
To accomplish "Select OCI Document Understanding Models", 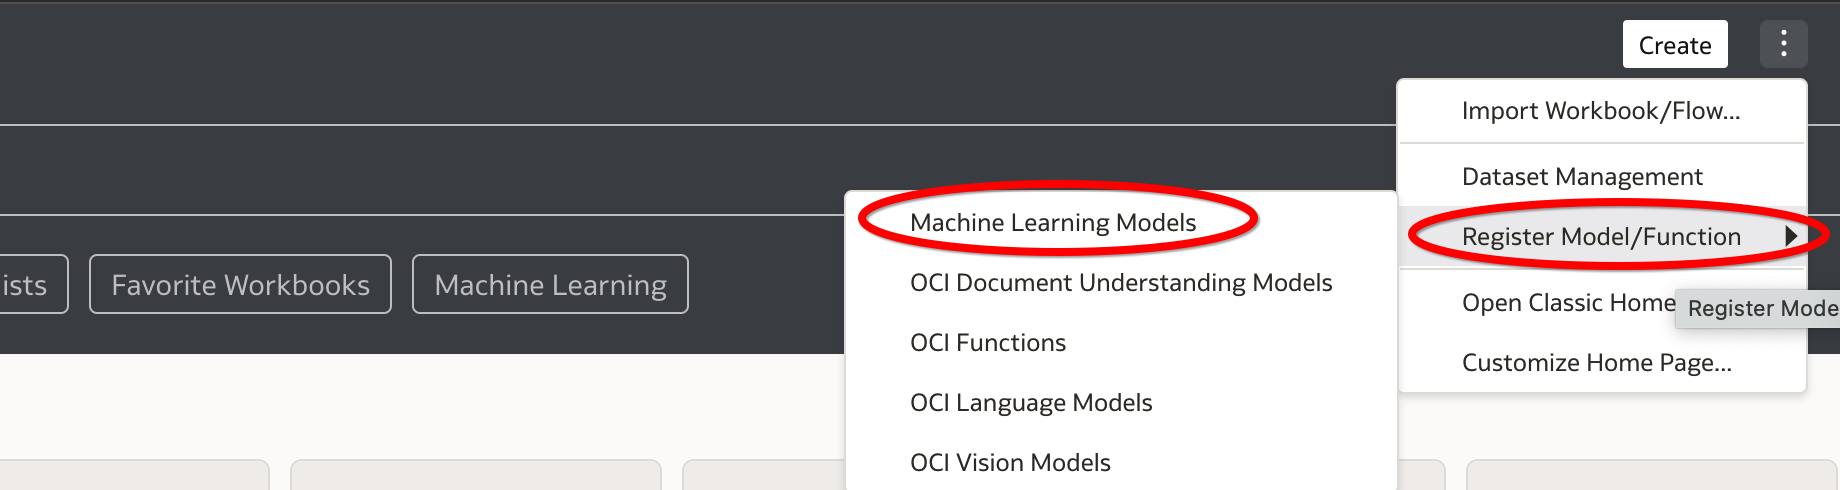I will click(x=1121, y=283).
